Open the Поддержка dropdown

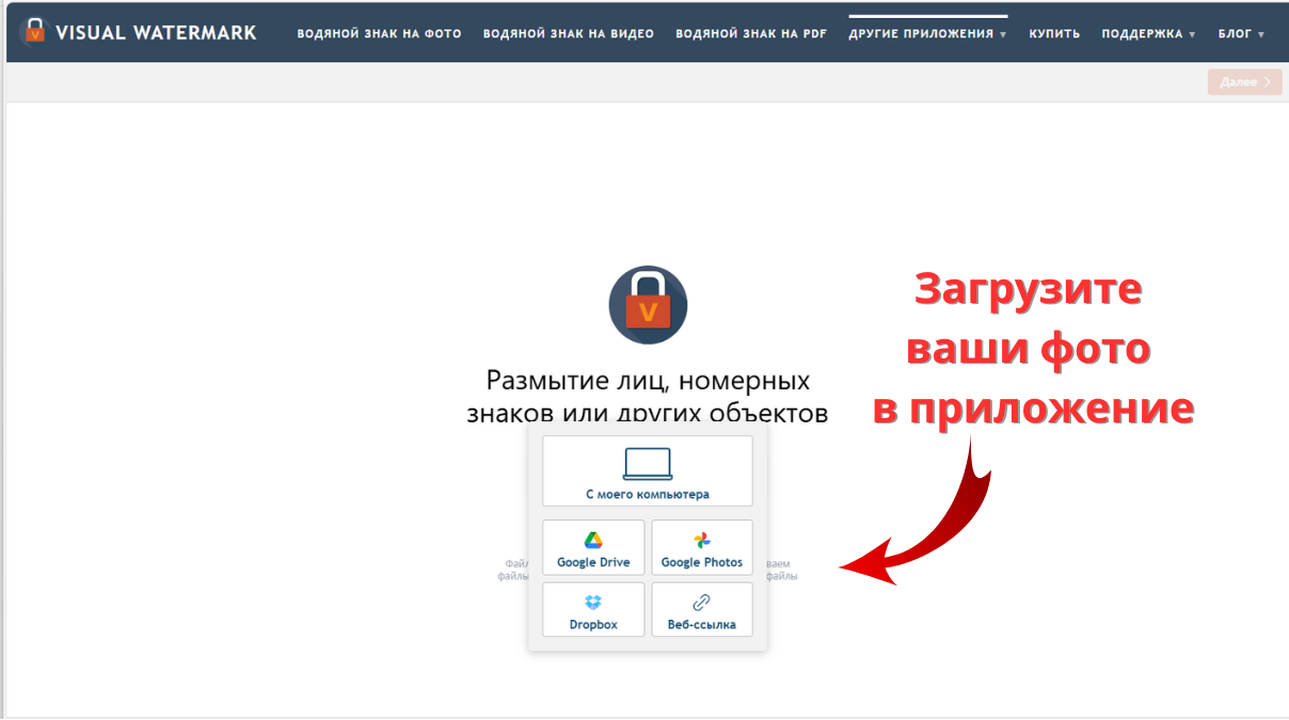pyautogui.click(x=1148, y=34)
